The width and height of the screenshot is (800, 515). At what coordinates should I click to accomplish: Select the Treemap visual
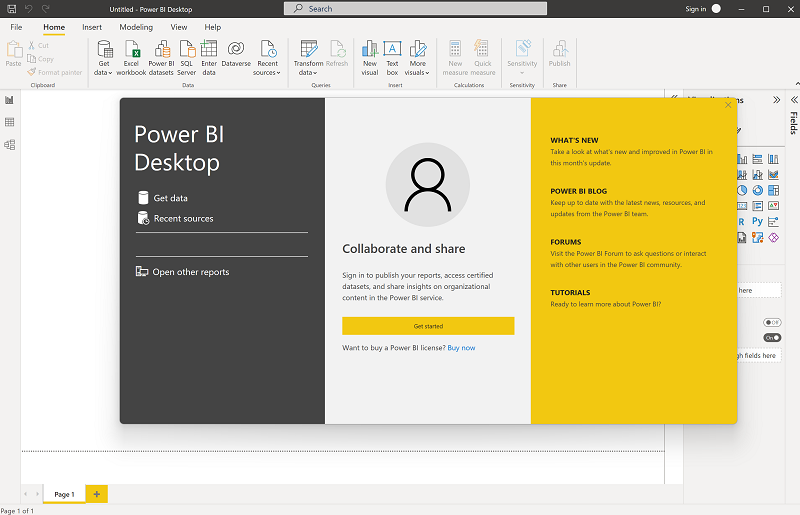[773, 190]
